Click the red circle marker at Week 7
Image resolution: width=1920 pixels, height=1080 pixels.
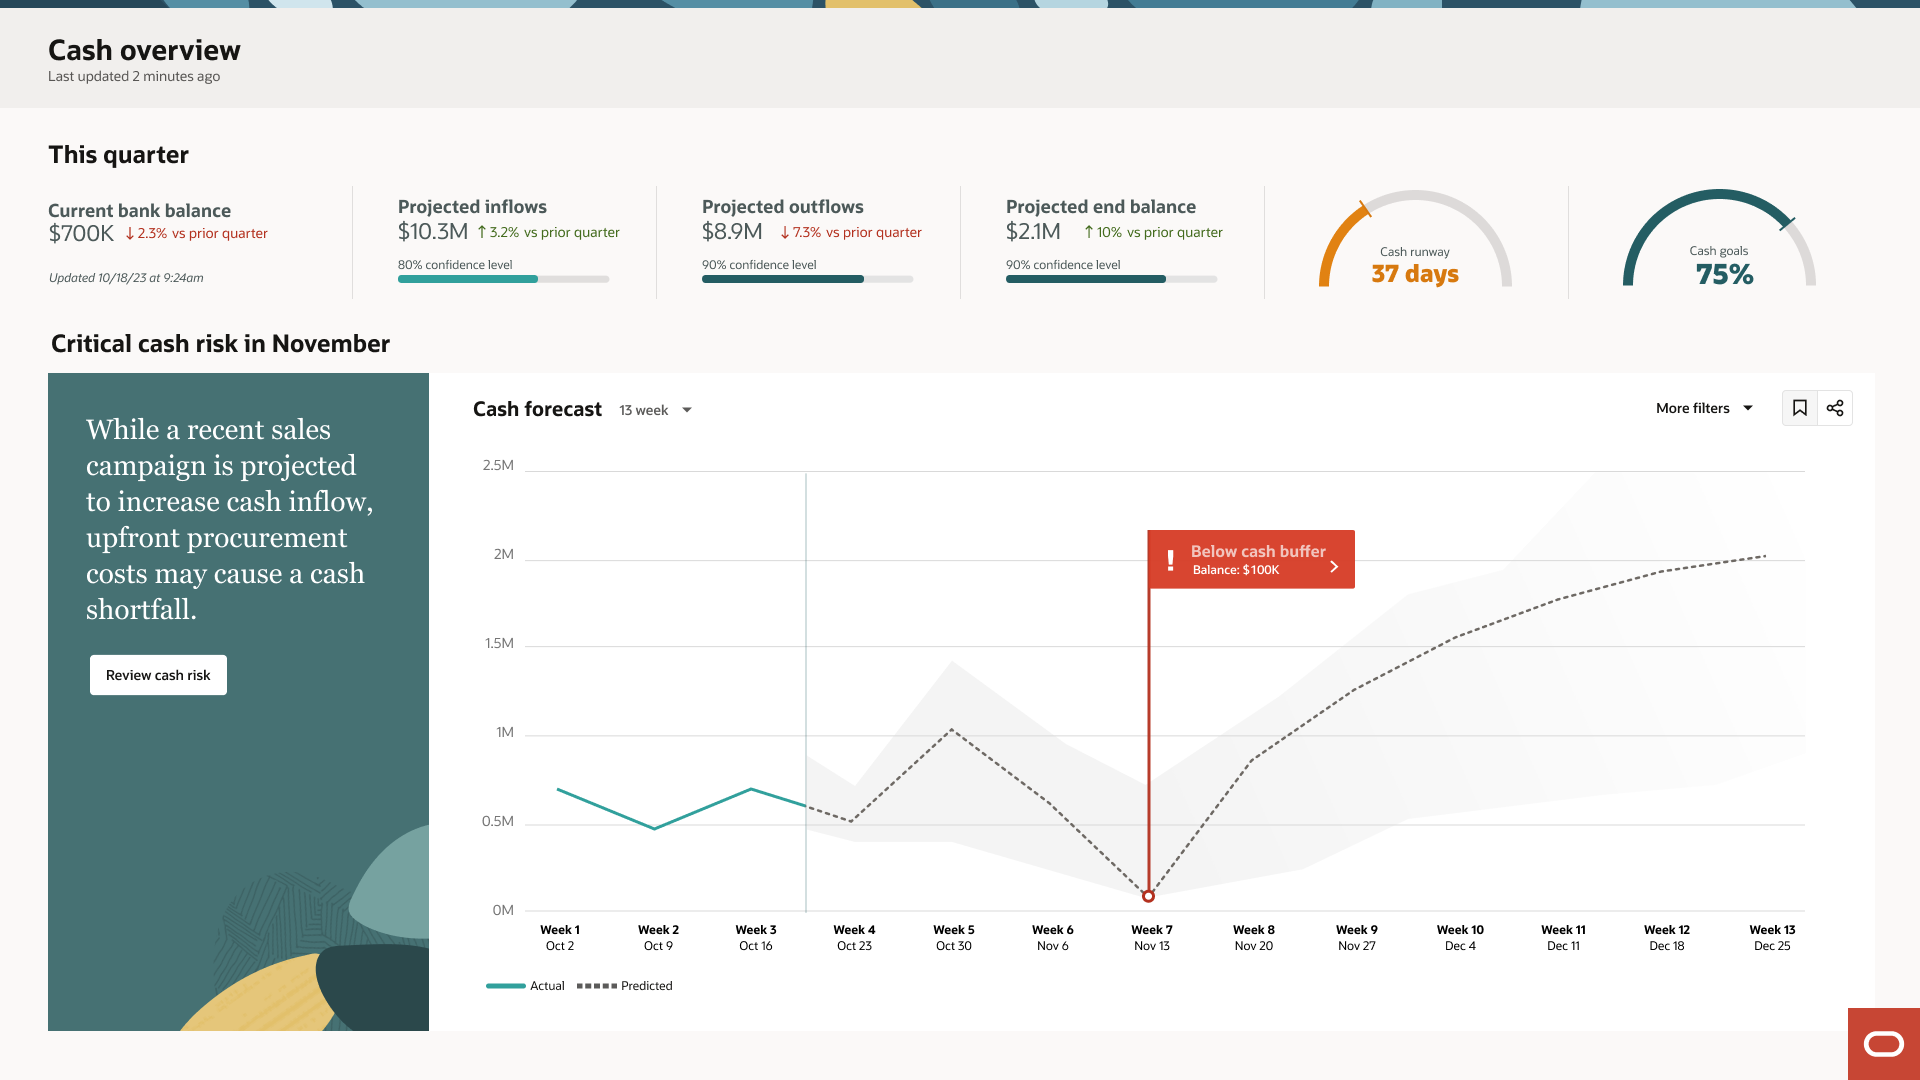pyautogui.click(x=1148, y=896)
